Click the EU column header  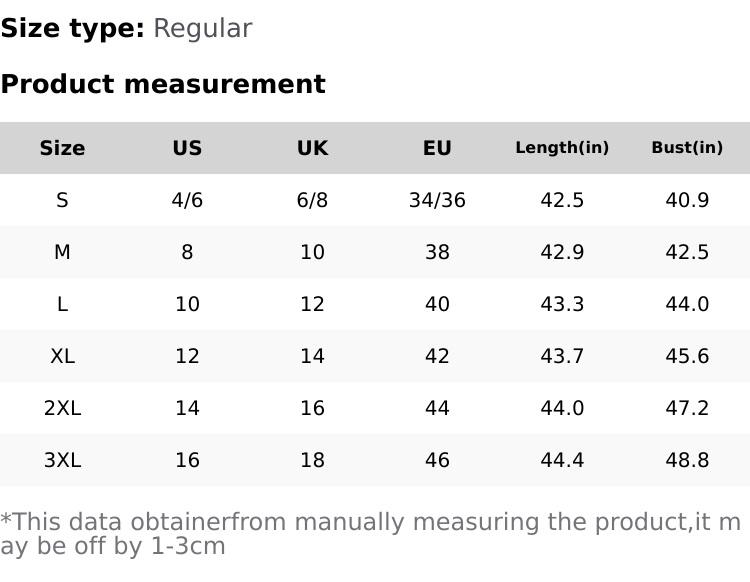(437, 148)
